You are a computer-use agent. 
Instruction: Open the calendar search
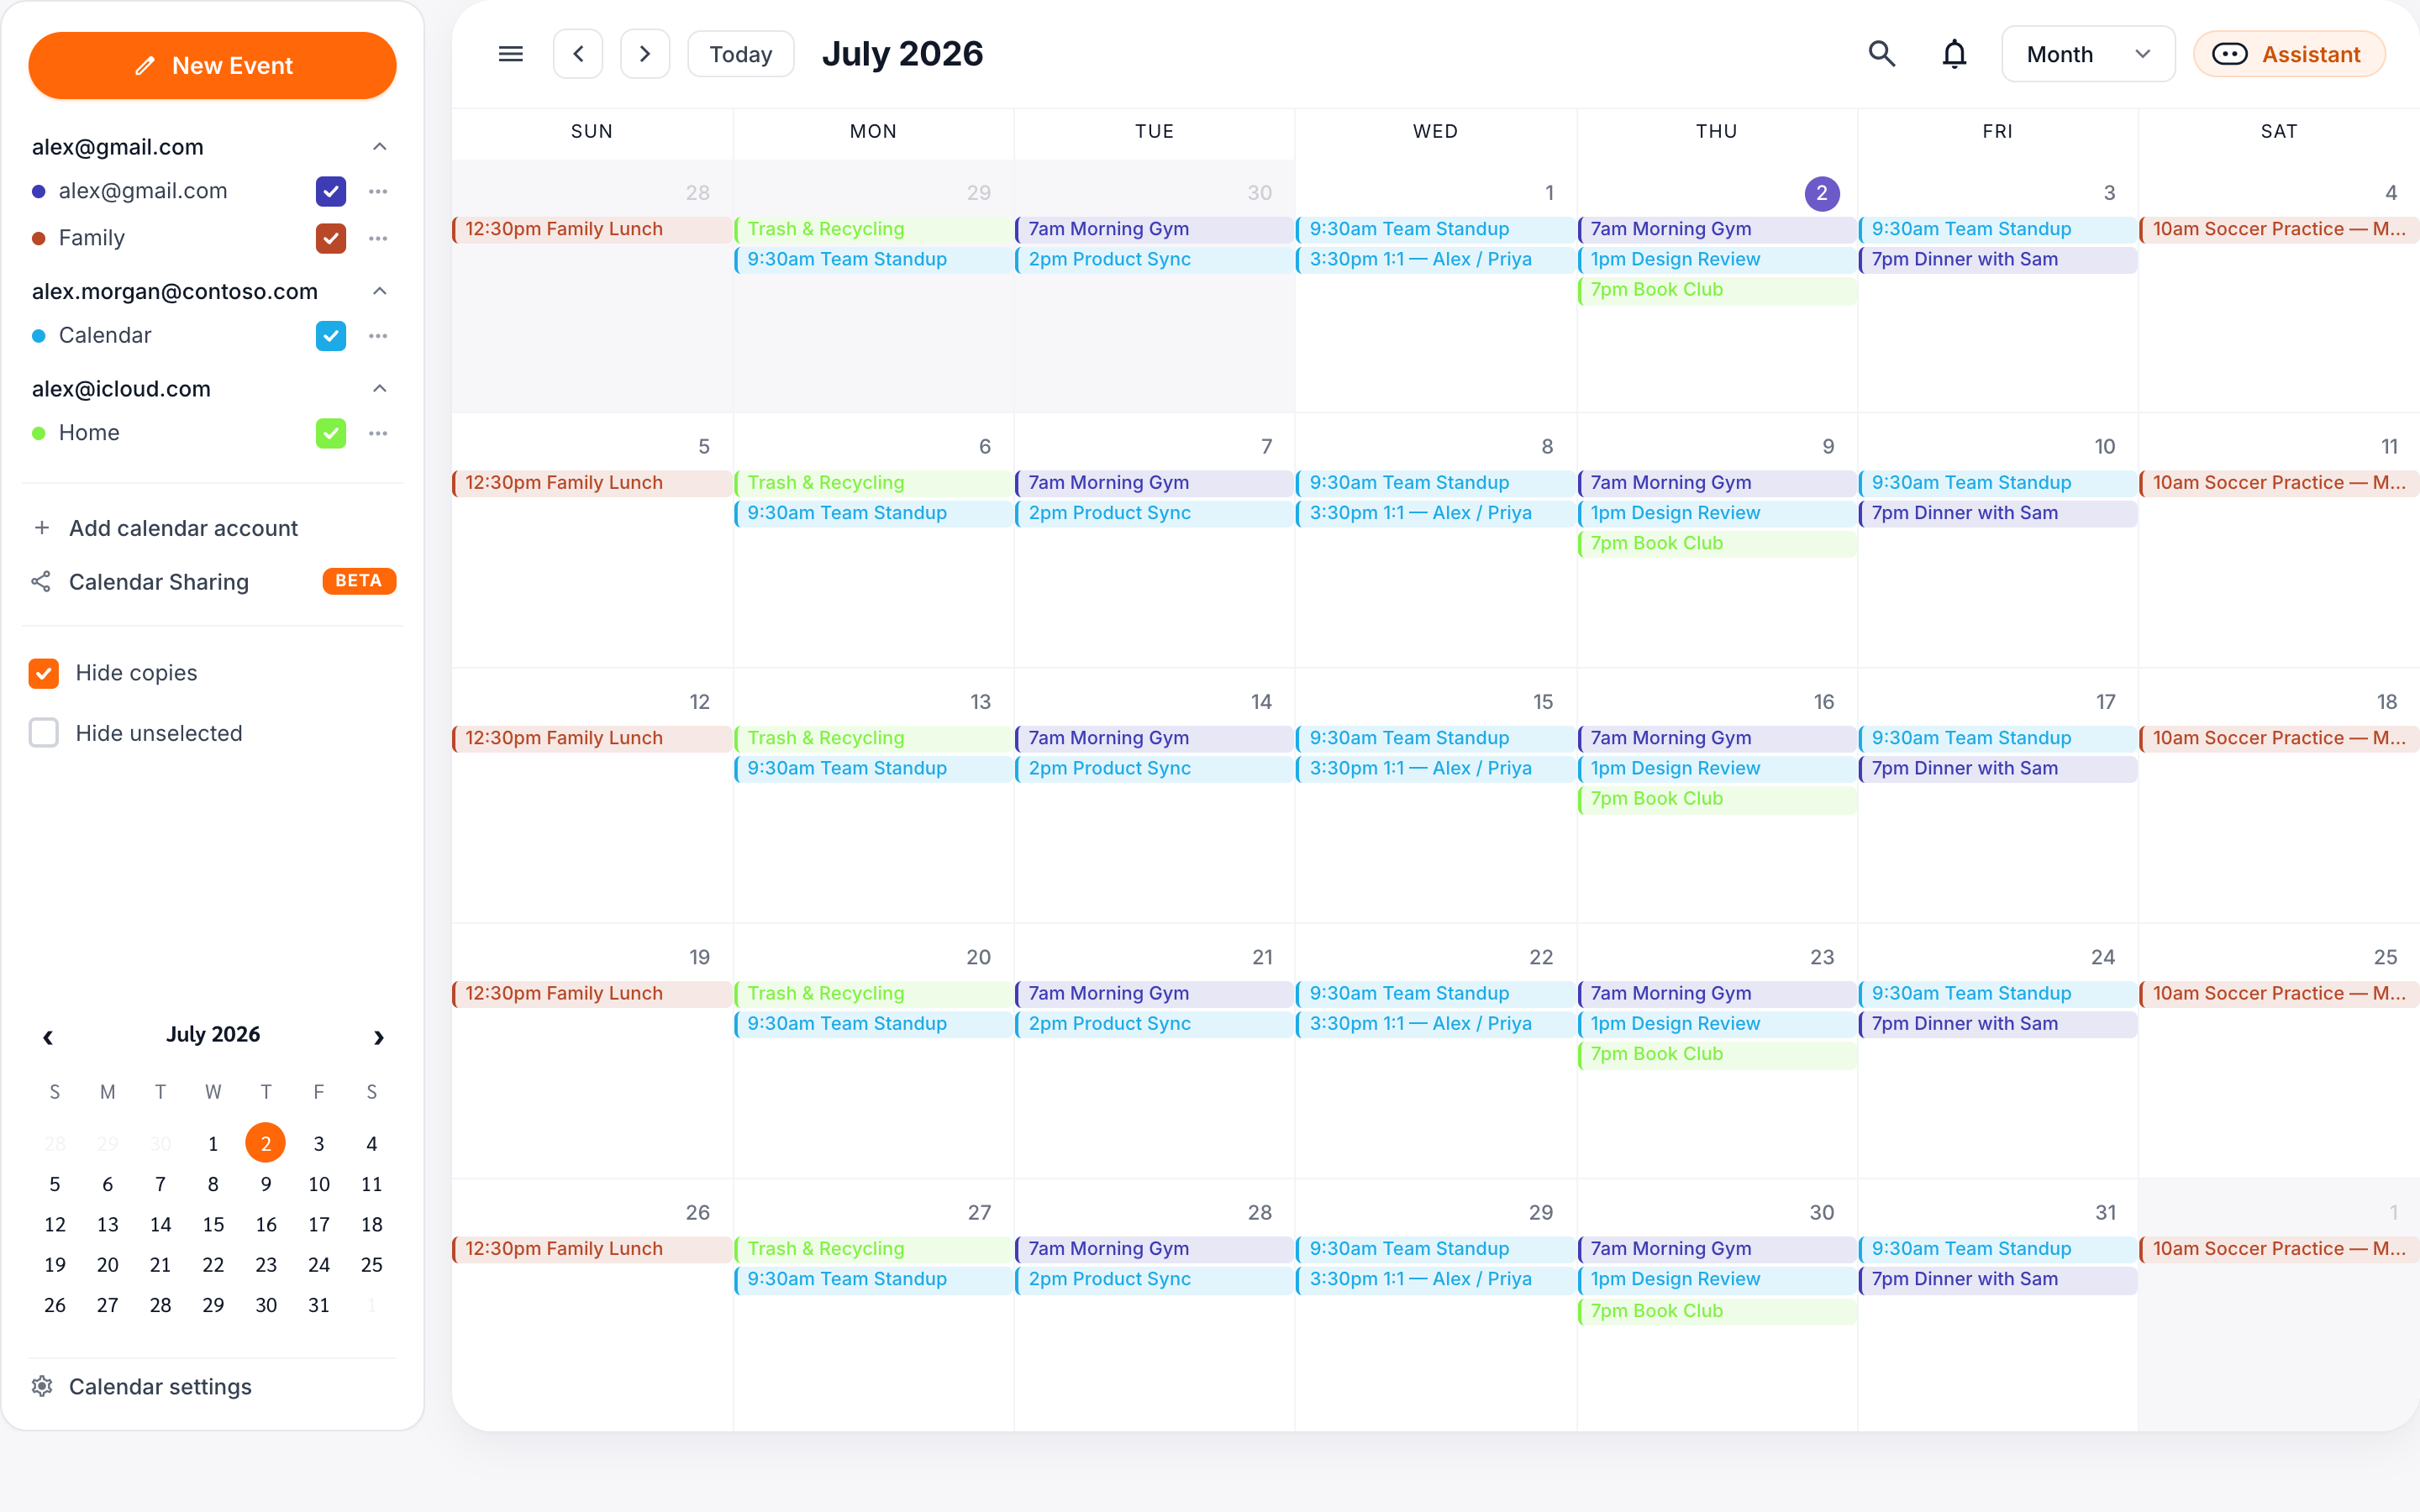tap(1882, 54)
